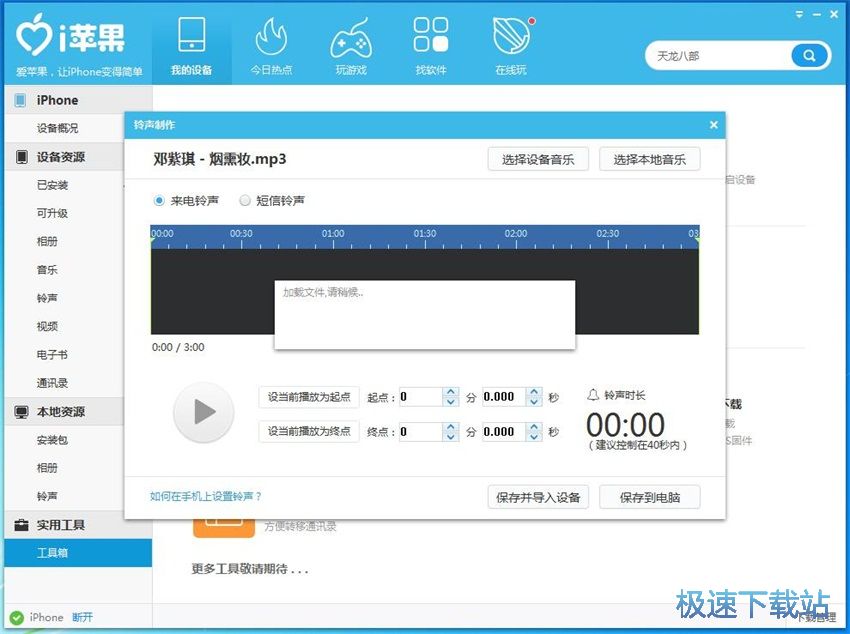Click 设当前播放为起点 button
The image size is (850, 634).
309,397
